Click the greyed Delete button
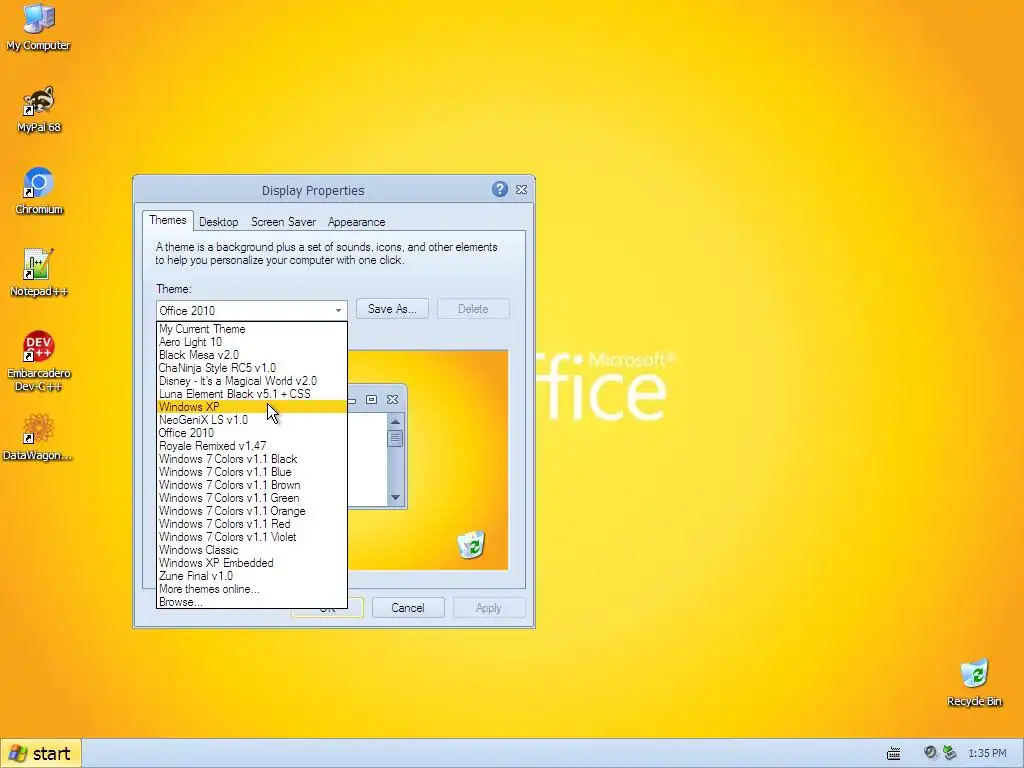 pos(473,309)
